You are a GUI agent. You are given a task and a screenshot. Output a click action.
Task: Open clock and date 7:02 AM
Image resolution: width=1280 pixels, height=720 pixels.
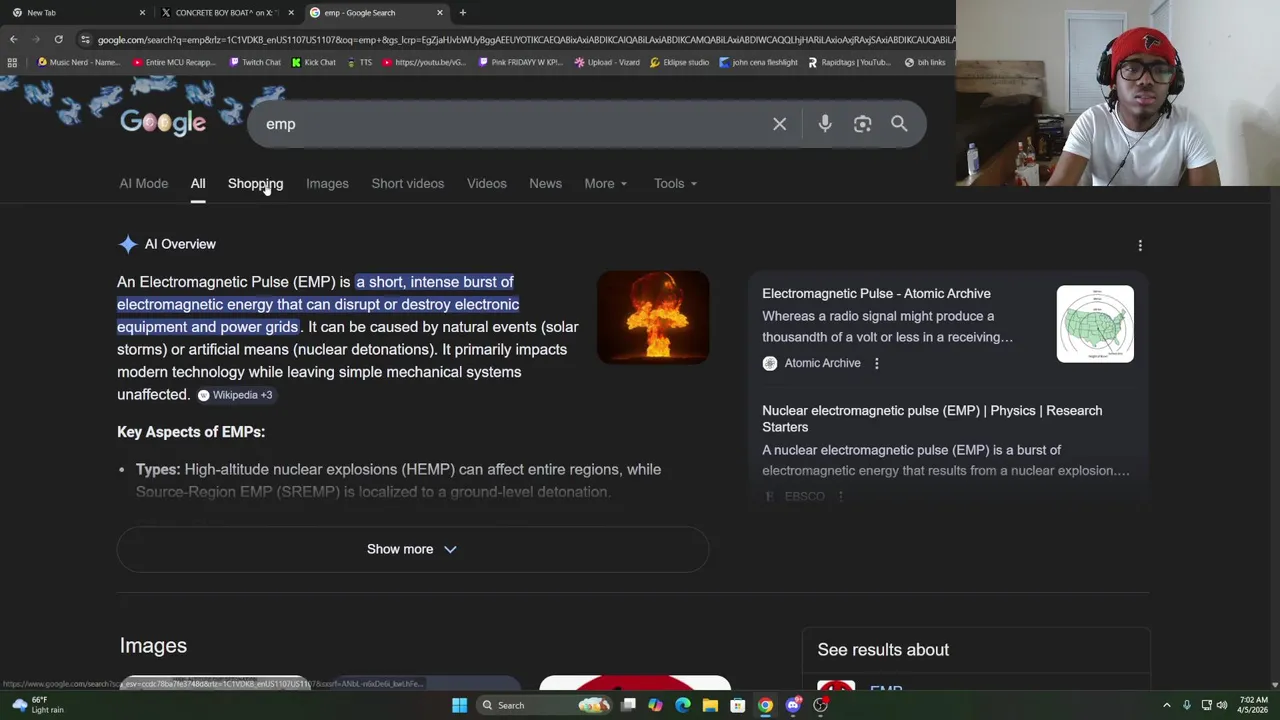1253,705
